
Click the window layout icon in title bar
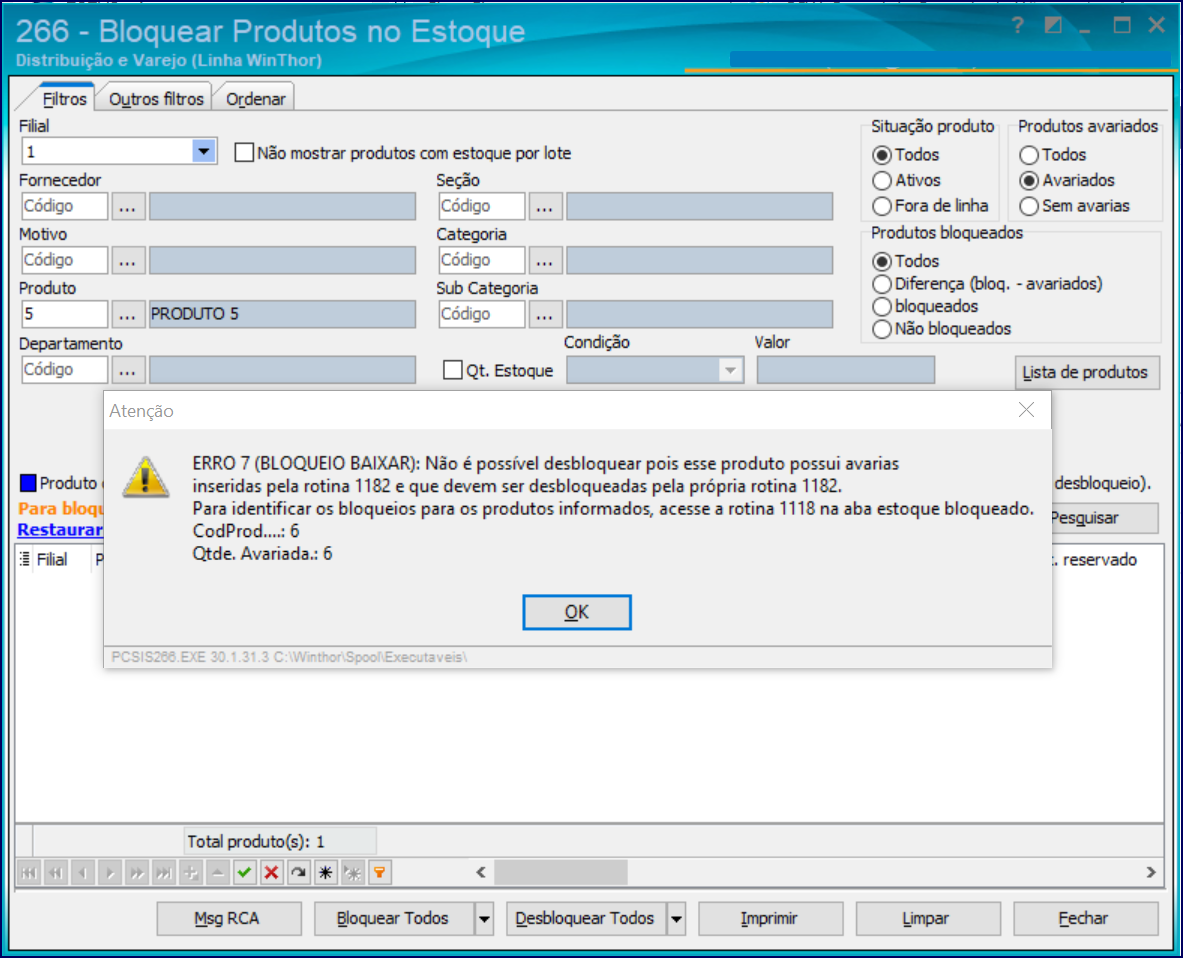(1053, 25)
